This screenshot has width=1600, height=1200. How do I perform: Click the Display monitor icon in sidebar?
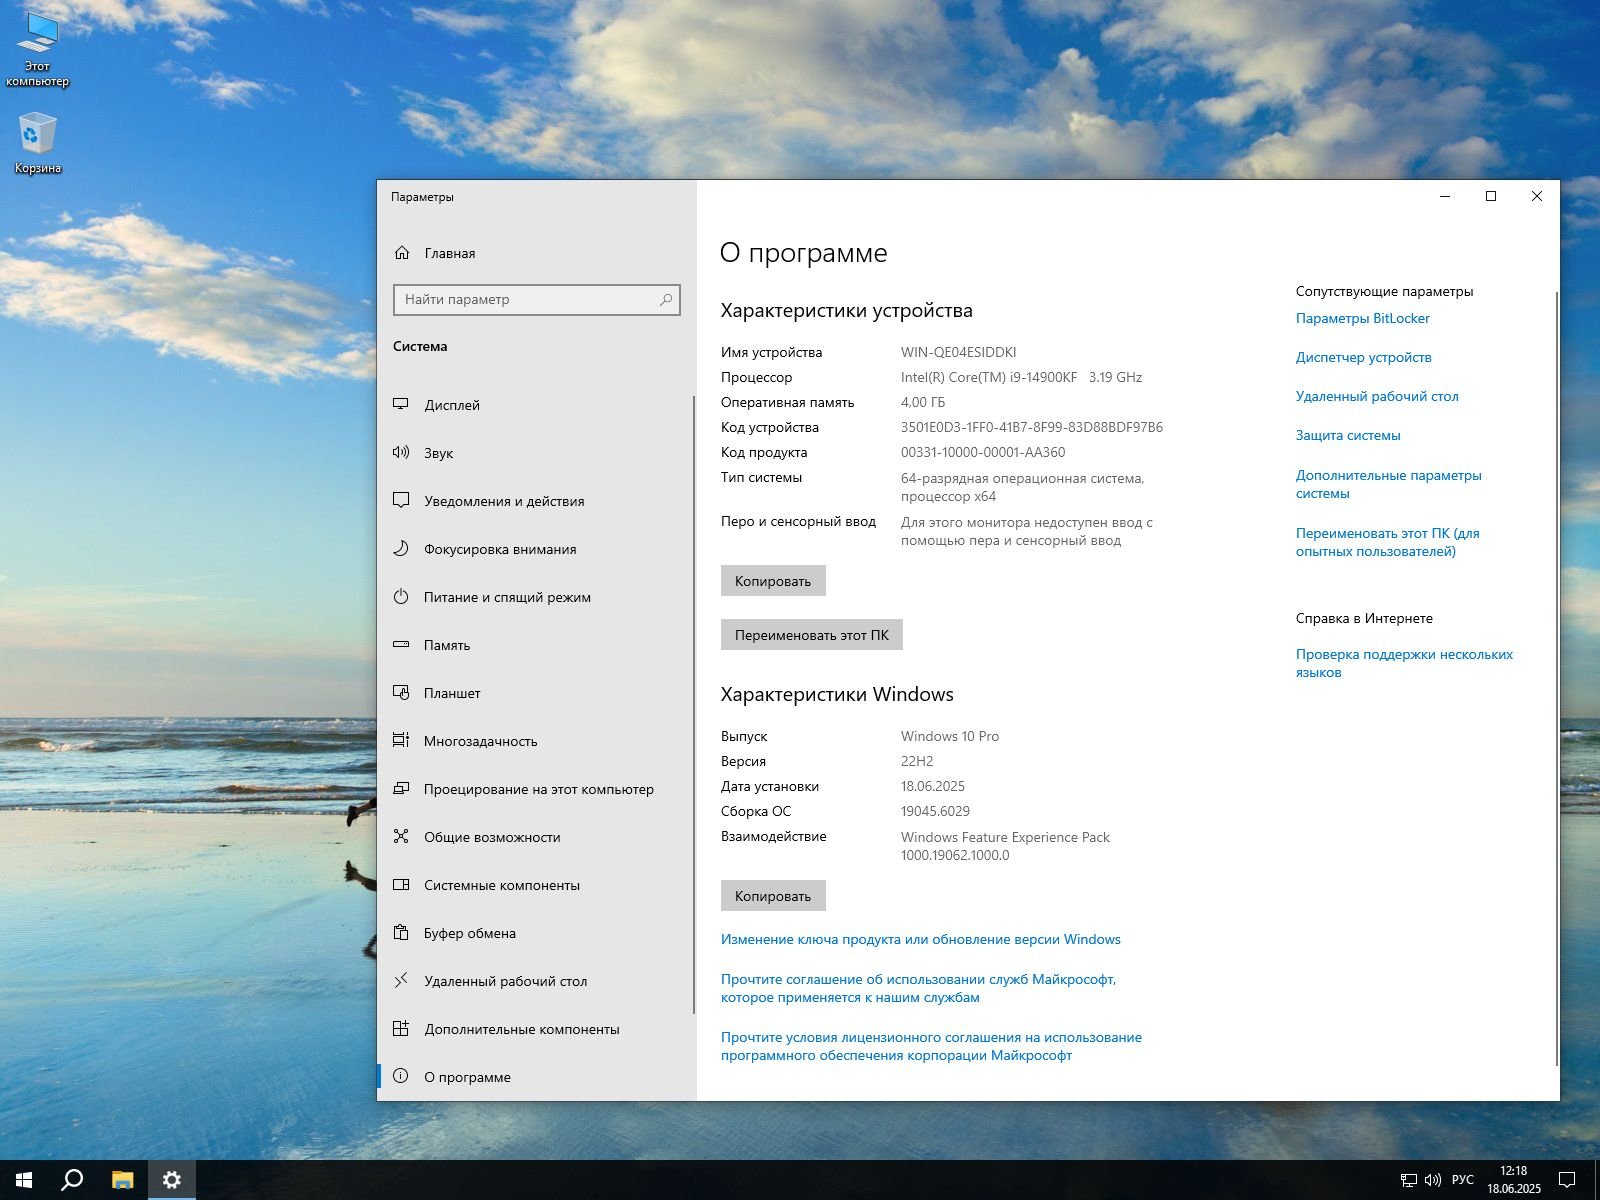tap(401, 405)
